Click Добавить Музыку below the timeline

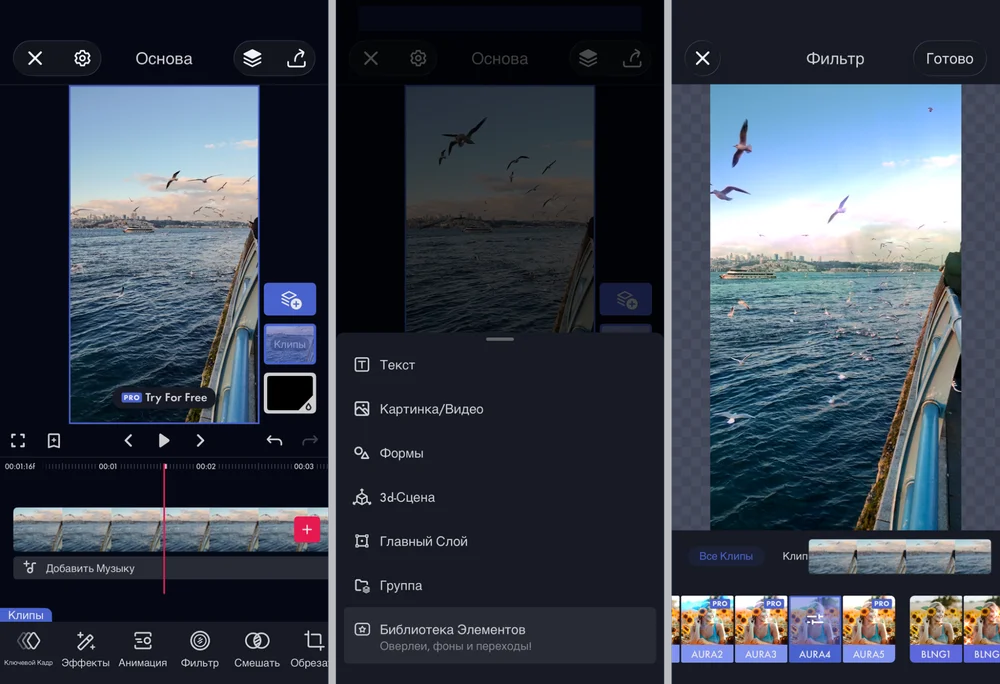click(x=90, y=568)
